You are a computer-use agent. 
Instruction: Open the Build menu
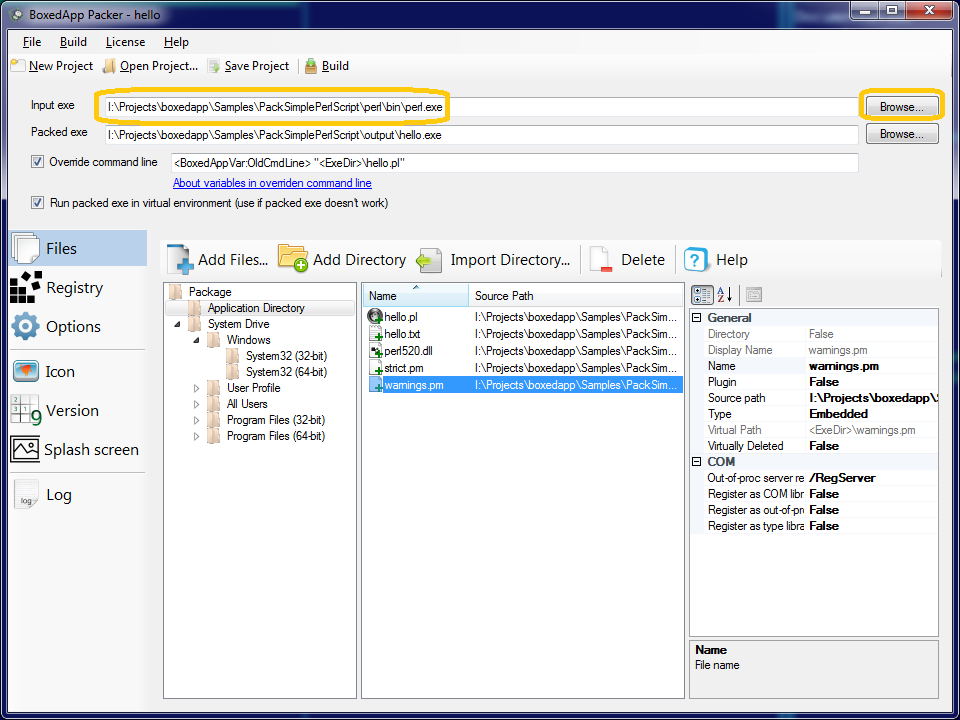(x=73, y=42)
